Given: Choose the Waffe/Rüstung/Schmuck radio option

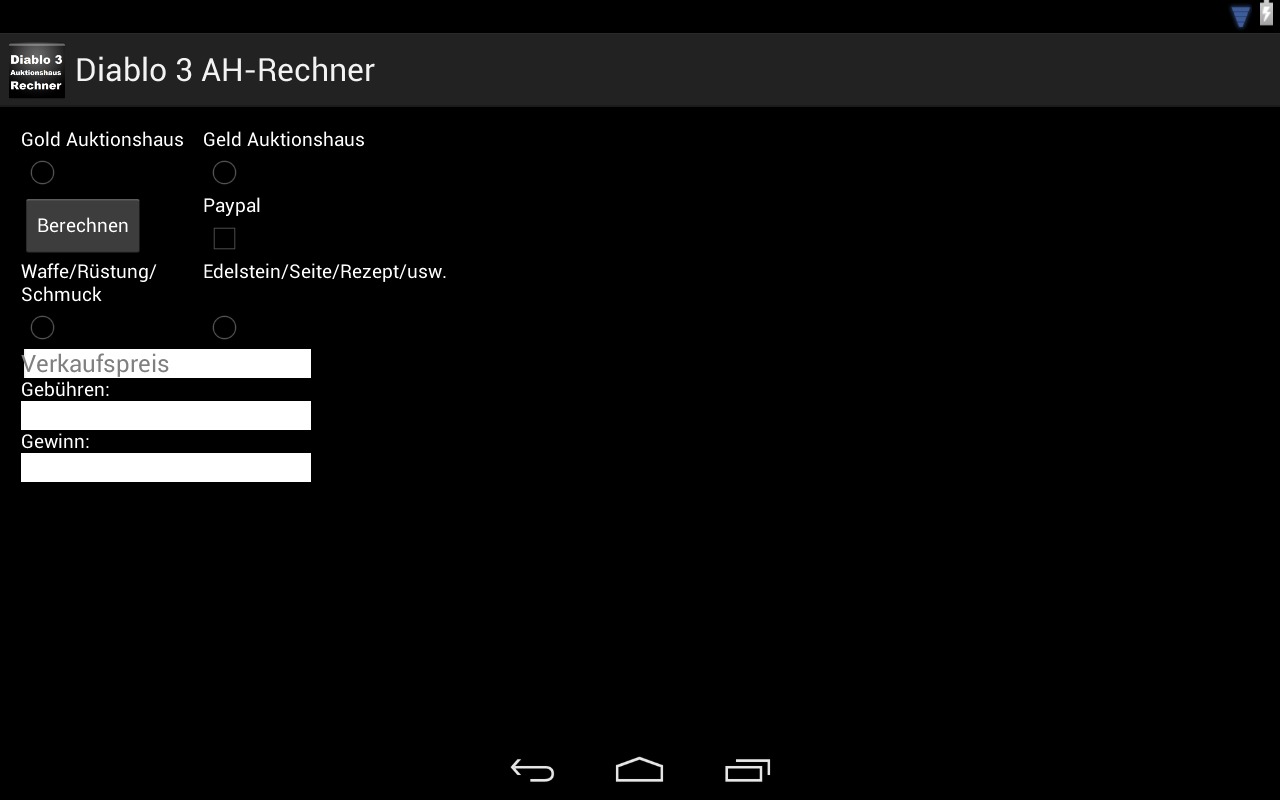Looking at the screenshot, I should coord(42,327).
